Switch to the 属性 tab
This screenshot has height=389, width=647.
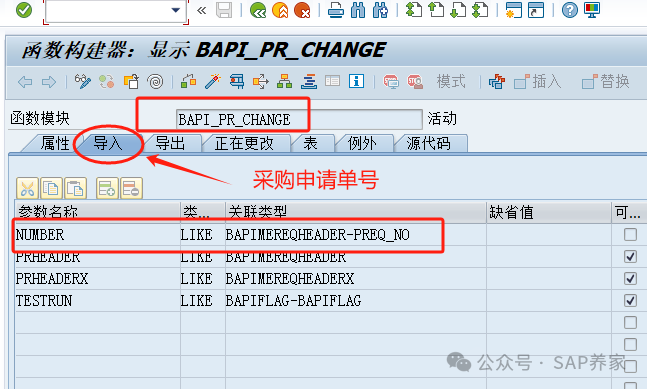click(x=55, y=144)
